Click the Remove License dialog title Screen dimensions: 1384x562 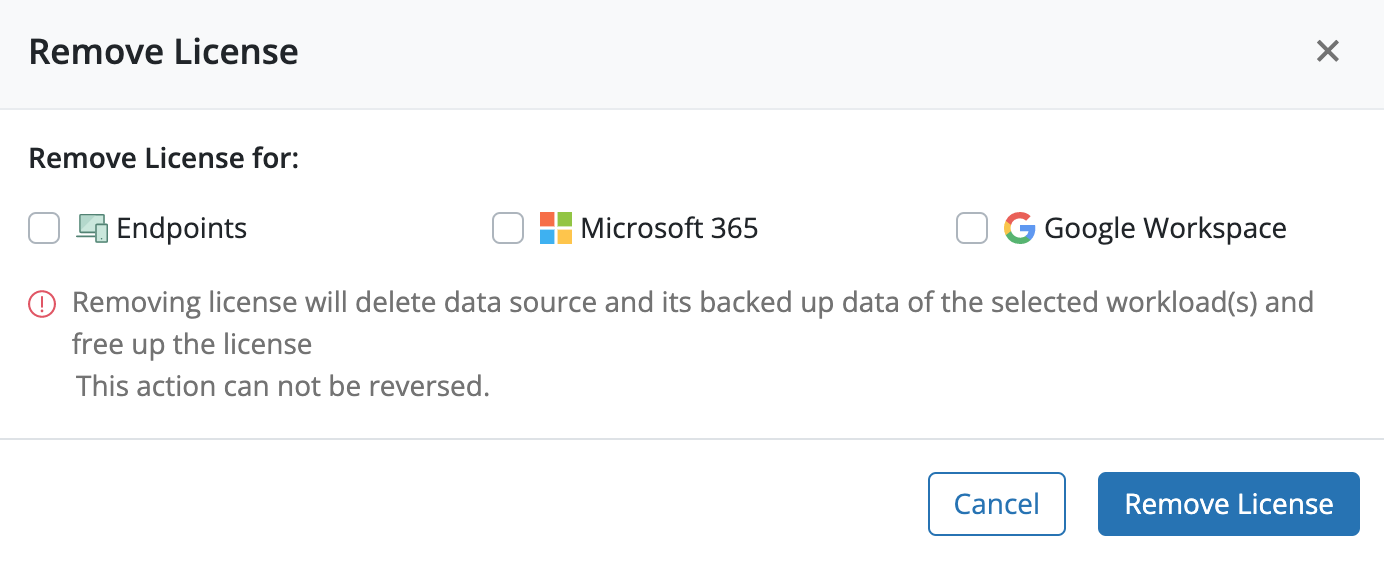(x=164, y=51)
